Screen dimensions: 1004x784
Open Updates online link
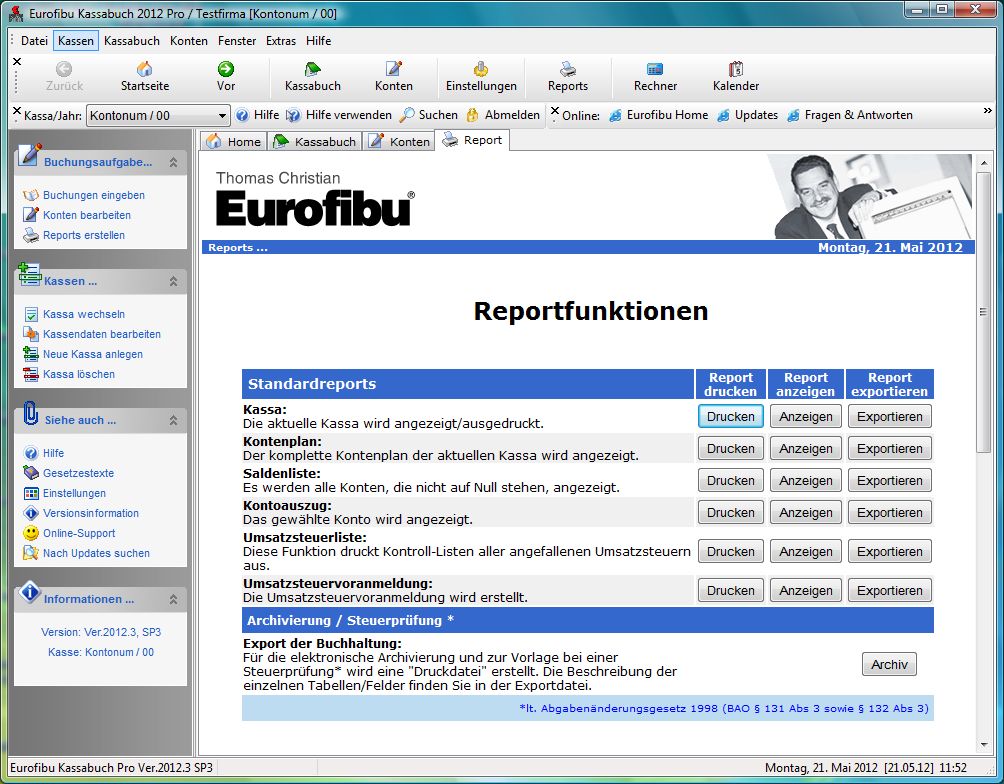pyautogui.click(x=748, y=115)
